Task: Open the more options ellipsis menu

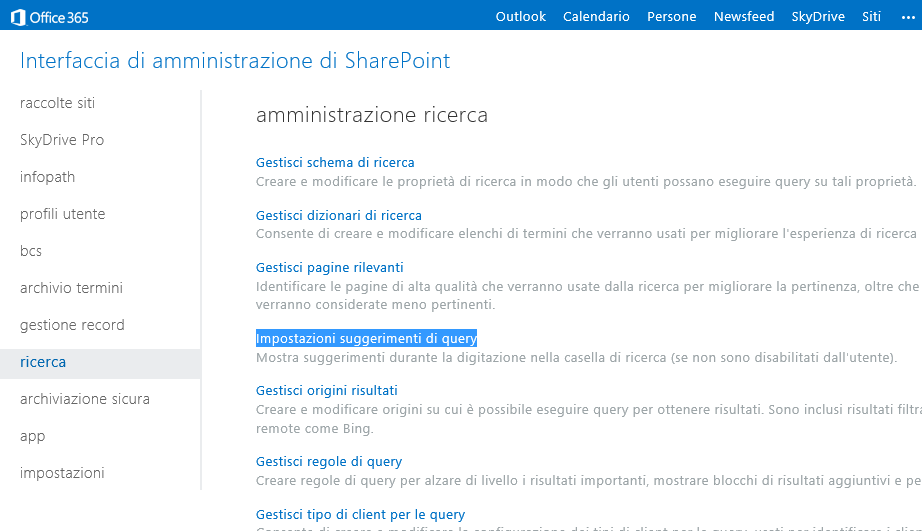Action: [908, 18]
